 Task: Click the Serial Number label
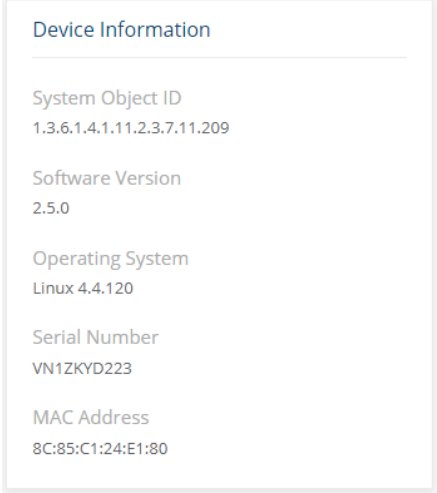[96, 337]
